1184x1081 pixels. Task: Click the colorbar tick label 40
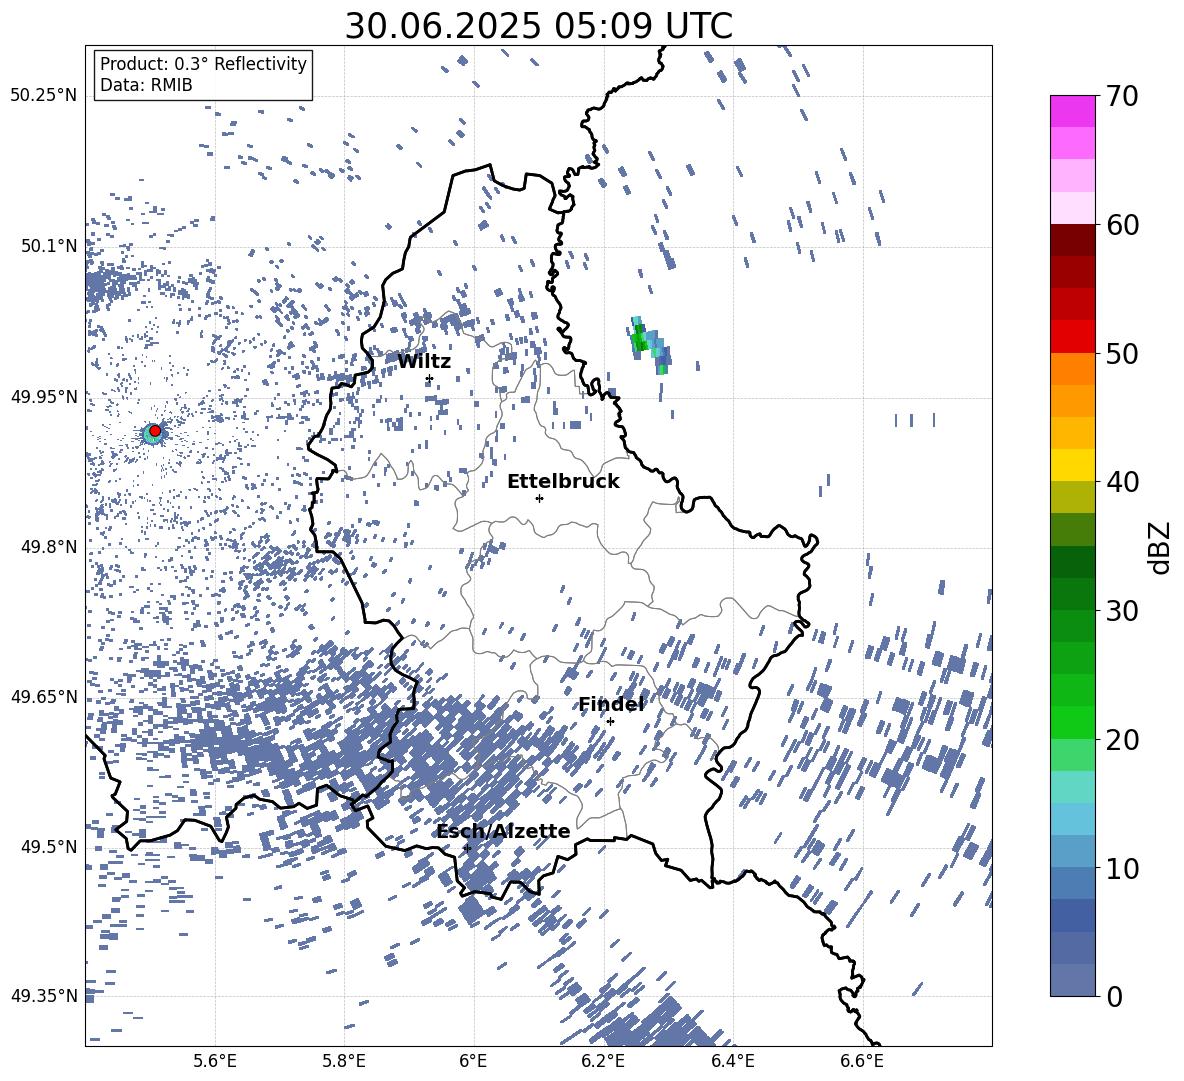pyautogui.click(x=1122, y=482)
